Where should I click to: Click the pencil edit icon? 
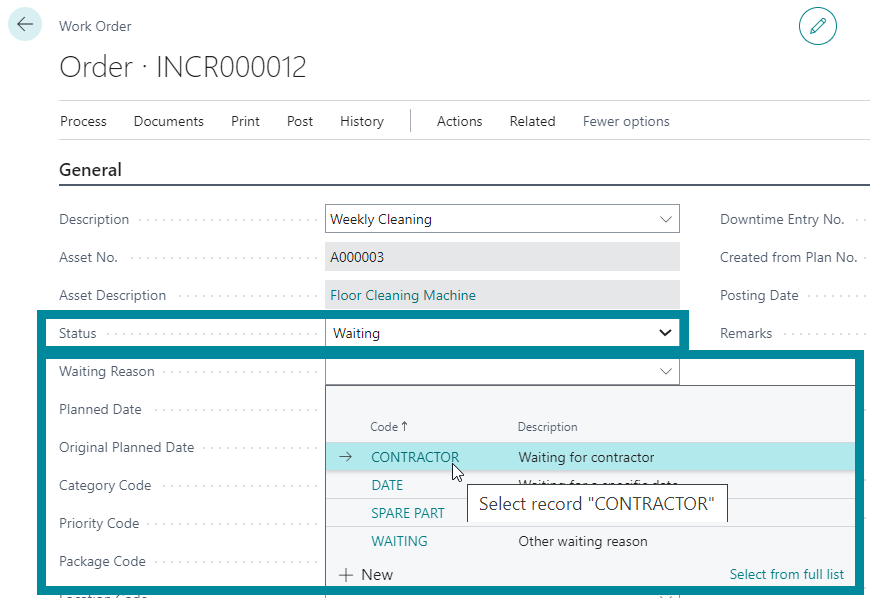tap(817, 26)
